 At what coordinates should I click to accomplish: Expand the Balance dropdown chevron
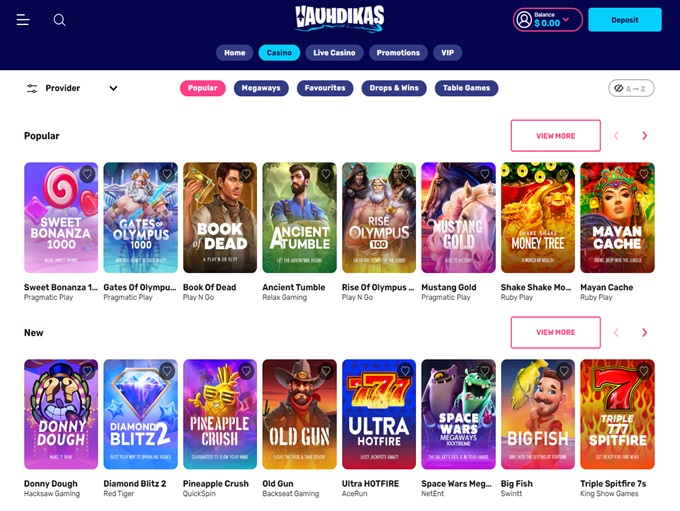566,20
